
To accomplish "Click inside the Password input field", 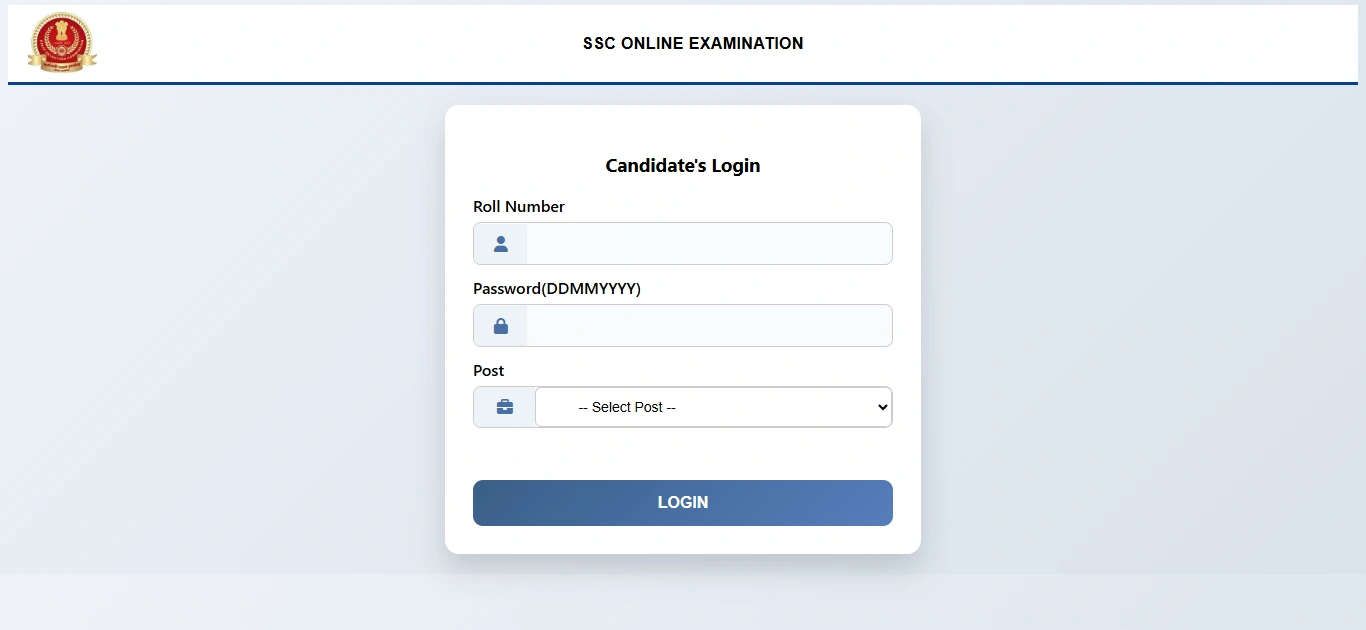I will (x=707, y=325).
